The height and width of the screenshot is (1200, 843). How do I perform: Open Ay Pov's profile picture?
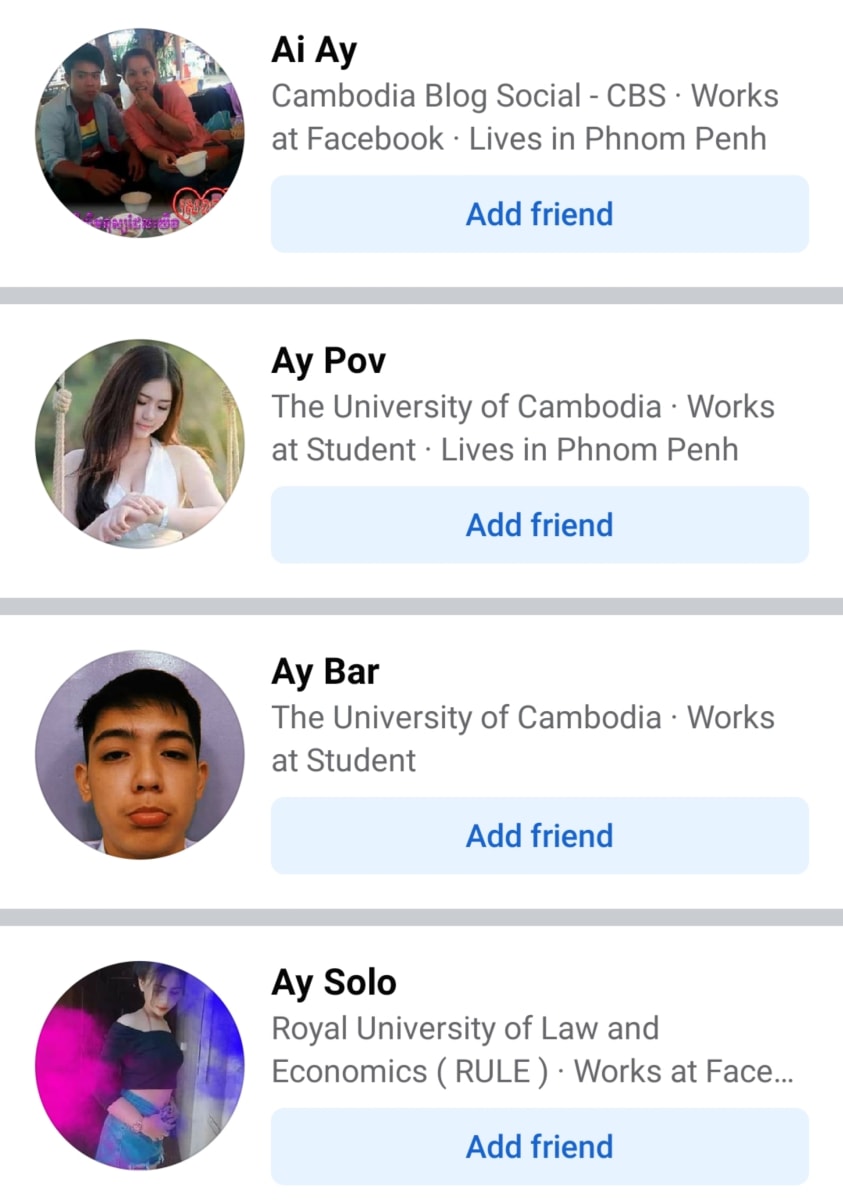(139, 444)
